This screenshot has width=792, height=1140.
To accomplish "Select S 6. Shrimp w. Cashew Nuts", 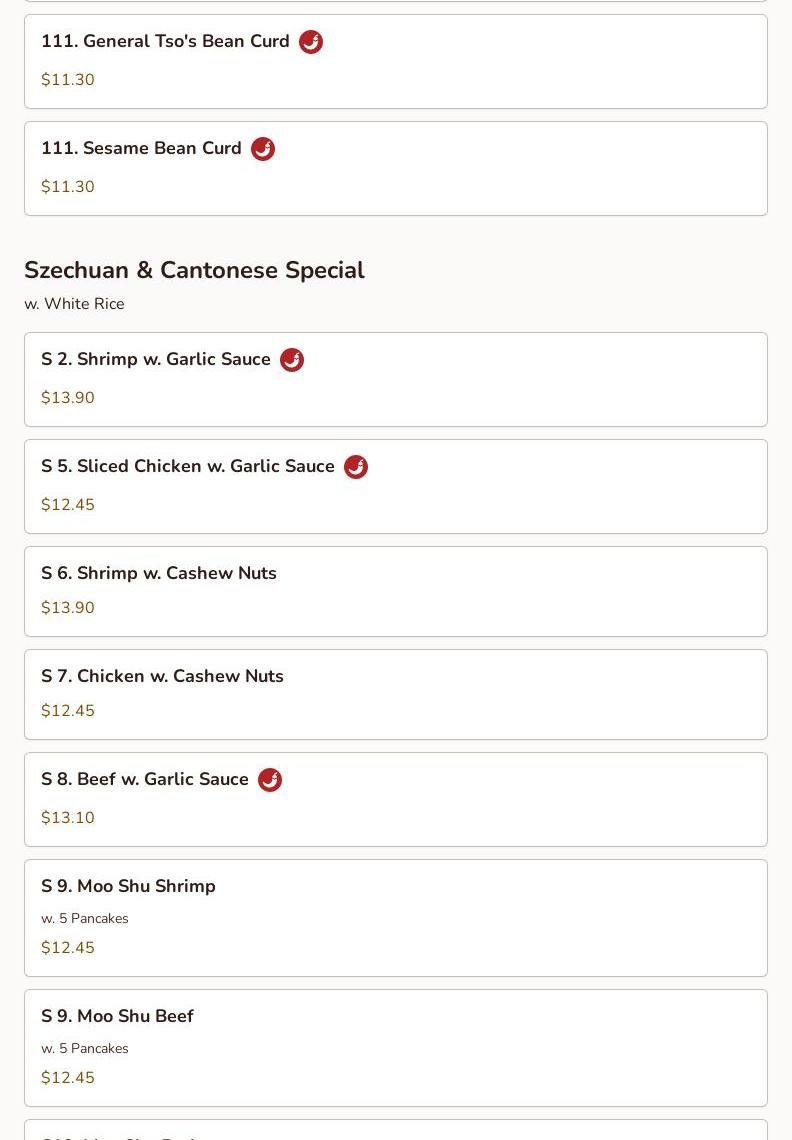I will 396,592.
